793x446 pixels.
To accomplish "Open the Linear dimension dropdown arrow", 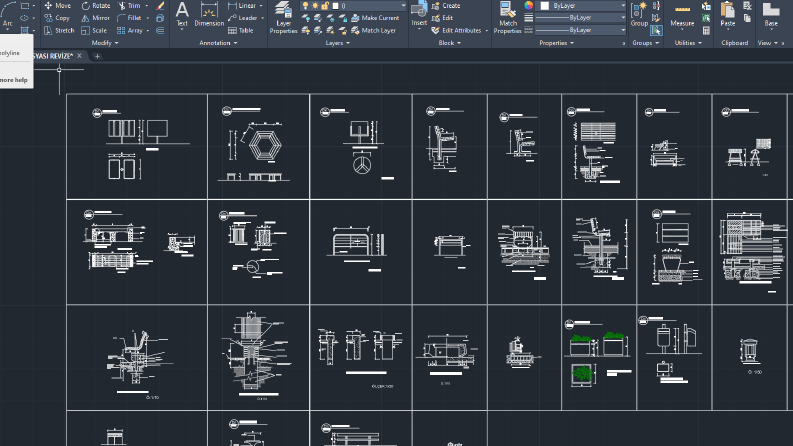I will (261, 6).
